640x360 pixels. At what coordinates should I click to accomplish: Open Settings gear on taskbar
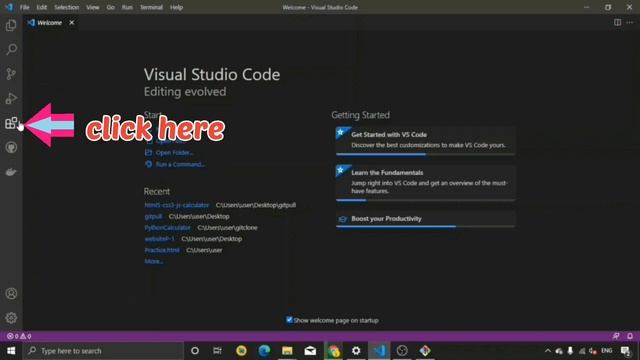(356, 351)
